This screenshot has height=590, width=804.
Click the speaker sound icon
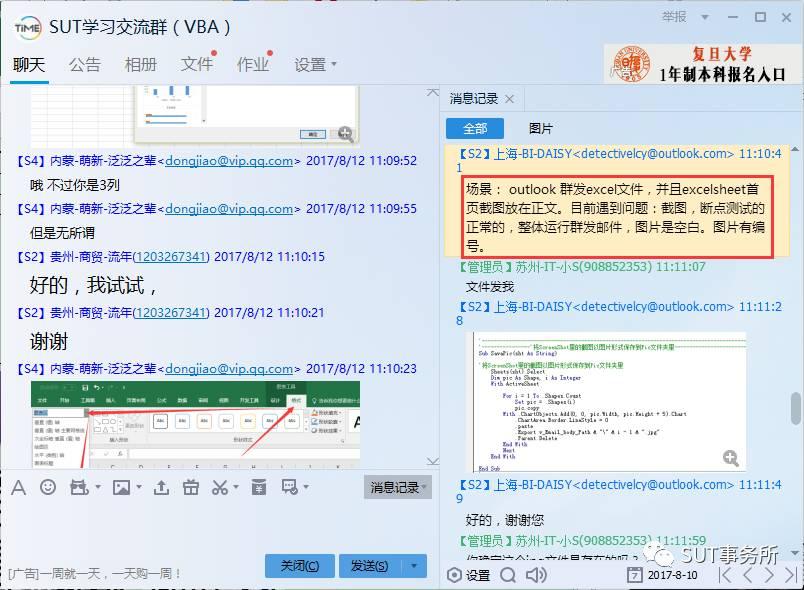[536, 575]
